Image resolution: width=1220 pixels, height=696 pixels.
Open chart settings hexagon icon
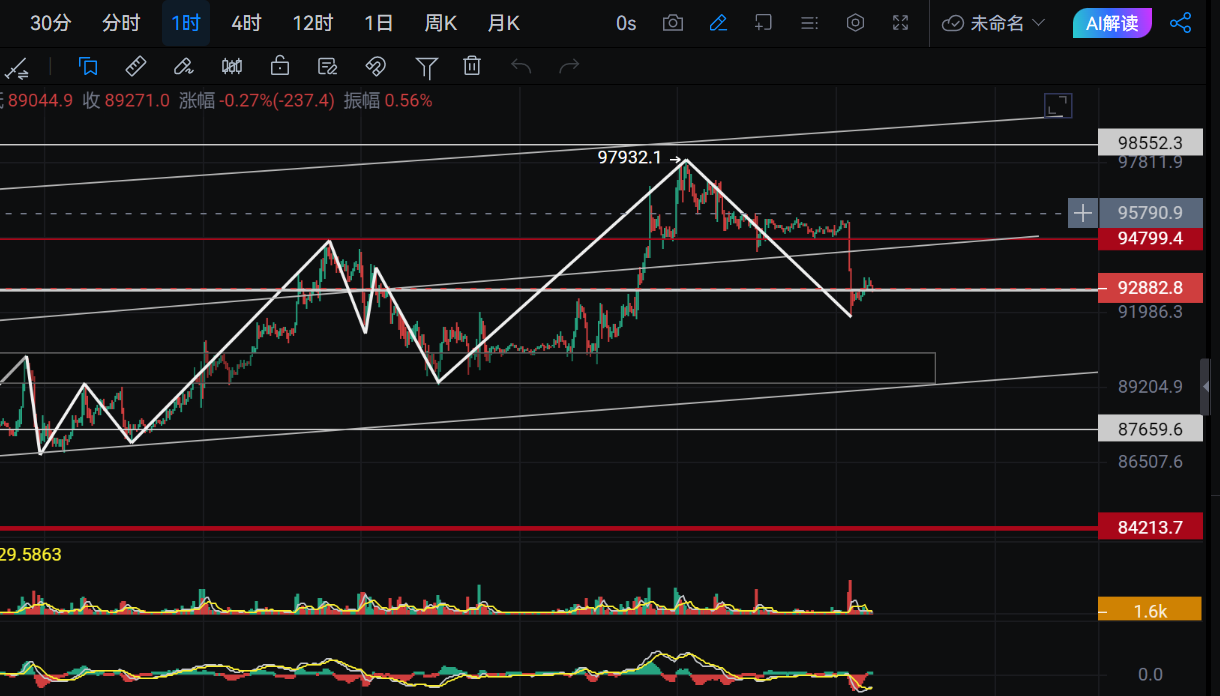[855, 23]
